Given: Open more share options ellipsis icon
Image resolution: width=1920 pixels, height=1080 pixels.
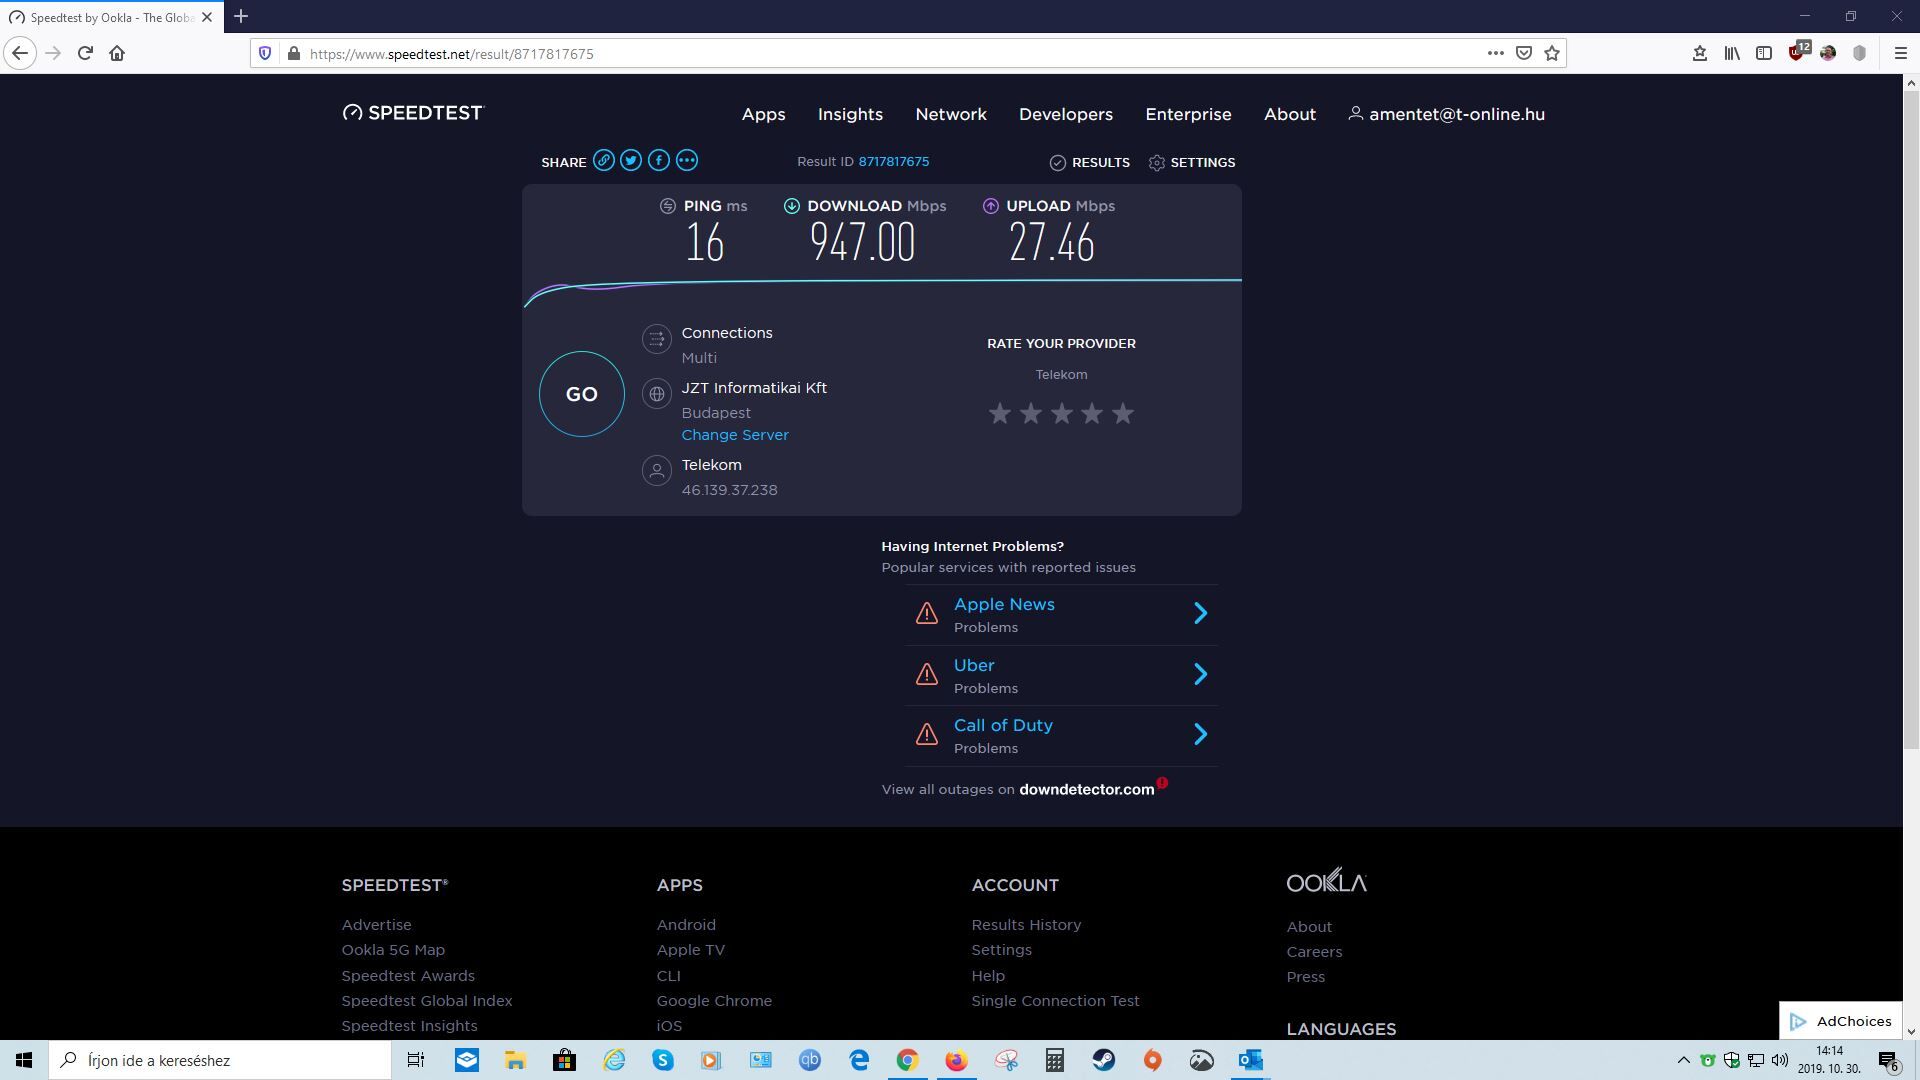Looking at the screenshot, I should (686, 161).
